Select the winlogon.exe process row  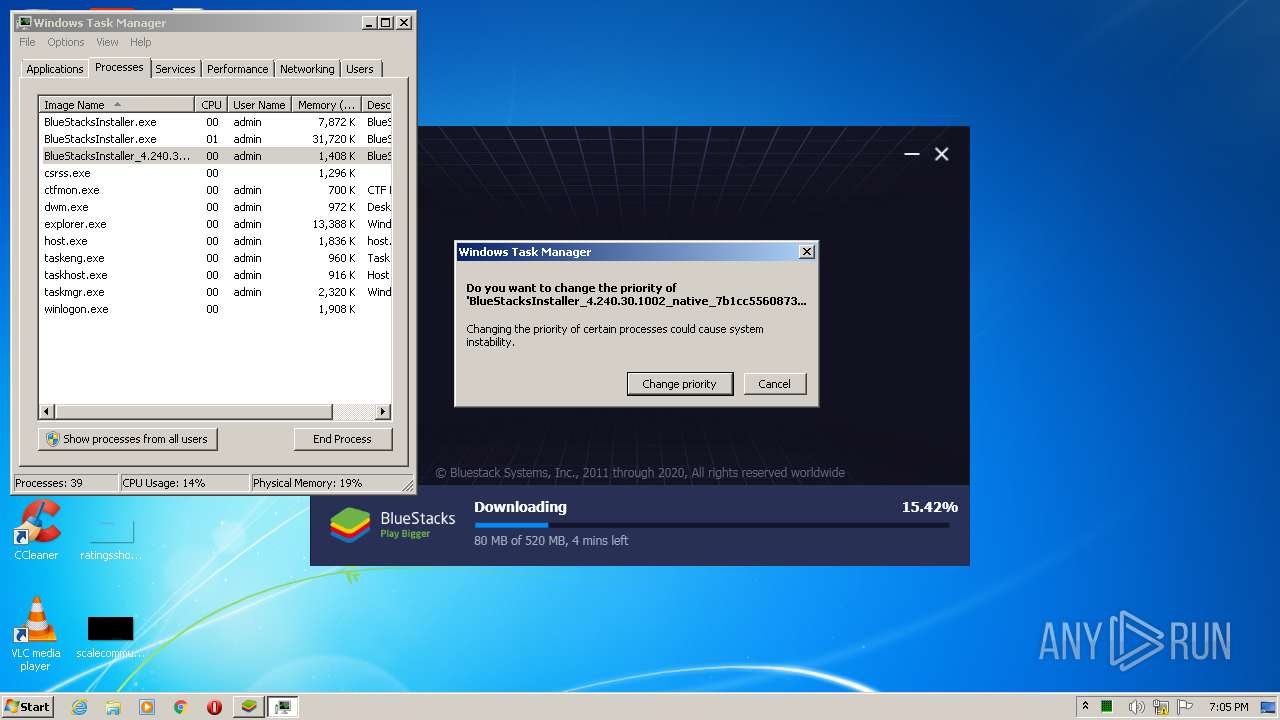tap(215, 309)
